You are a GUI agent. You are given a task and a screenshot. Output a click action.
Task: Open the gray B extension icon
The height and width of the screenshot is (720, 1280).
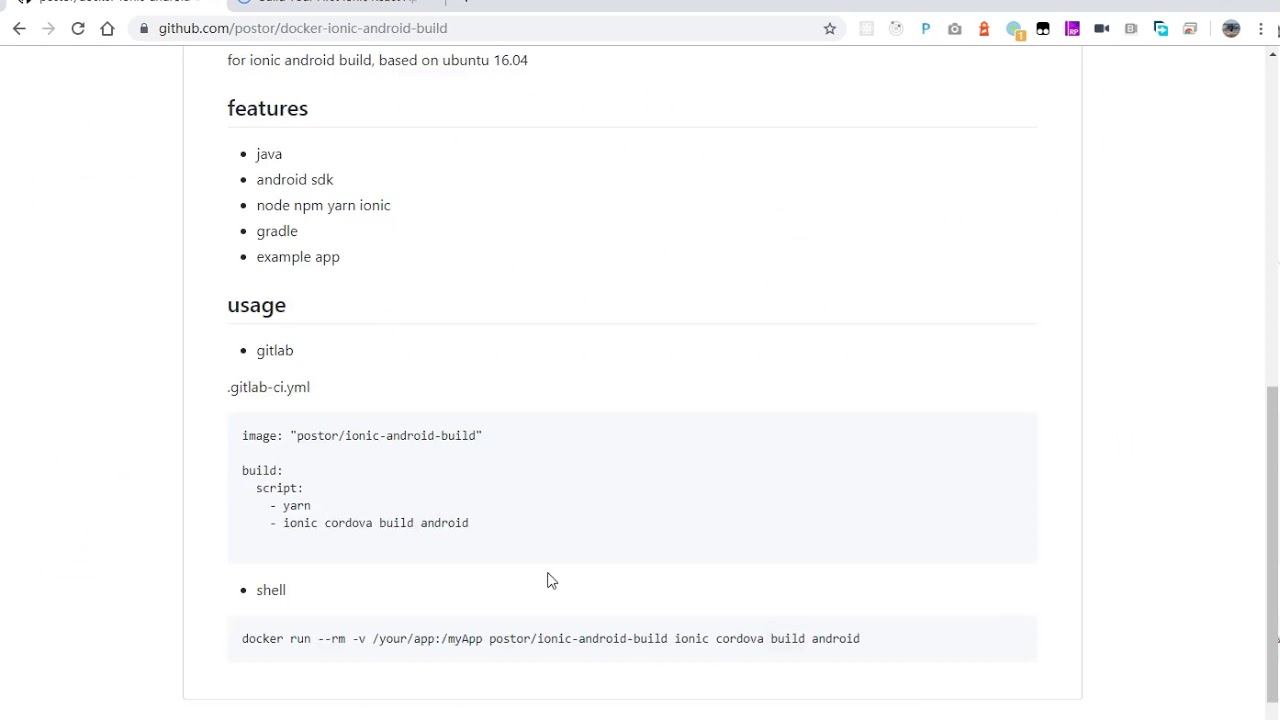(x=1131, y=29)
